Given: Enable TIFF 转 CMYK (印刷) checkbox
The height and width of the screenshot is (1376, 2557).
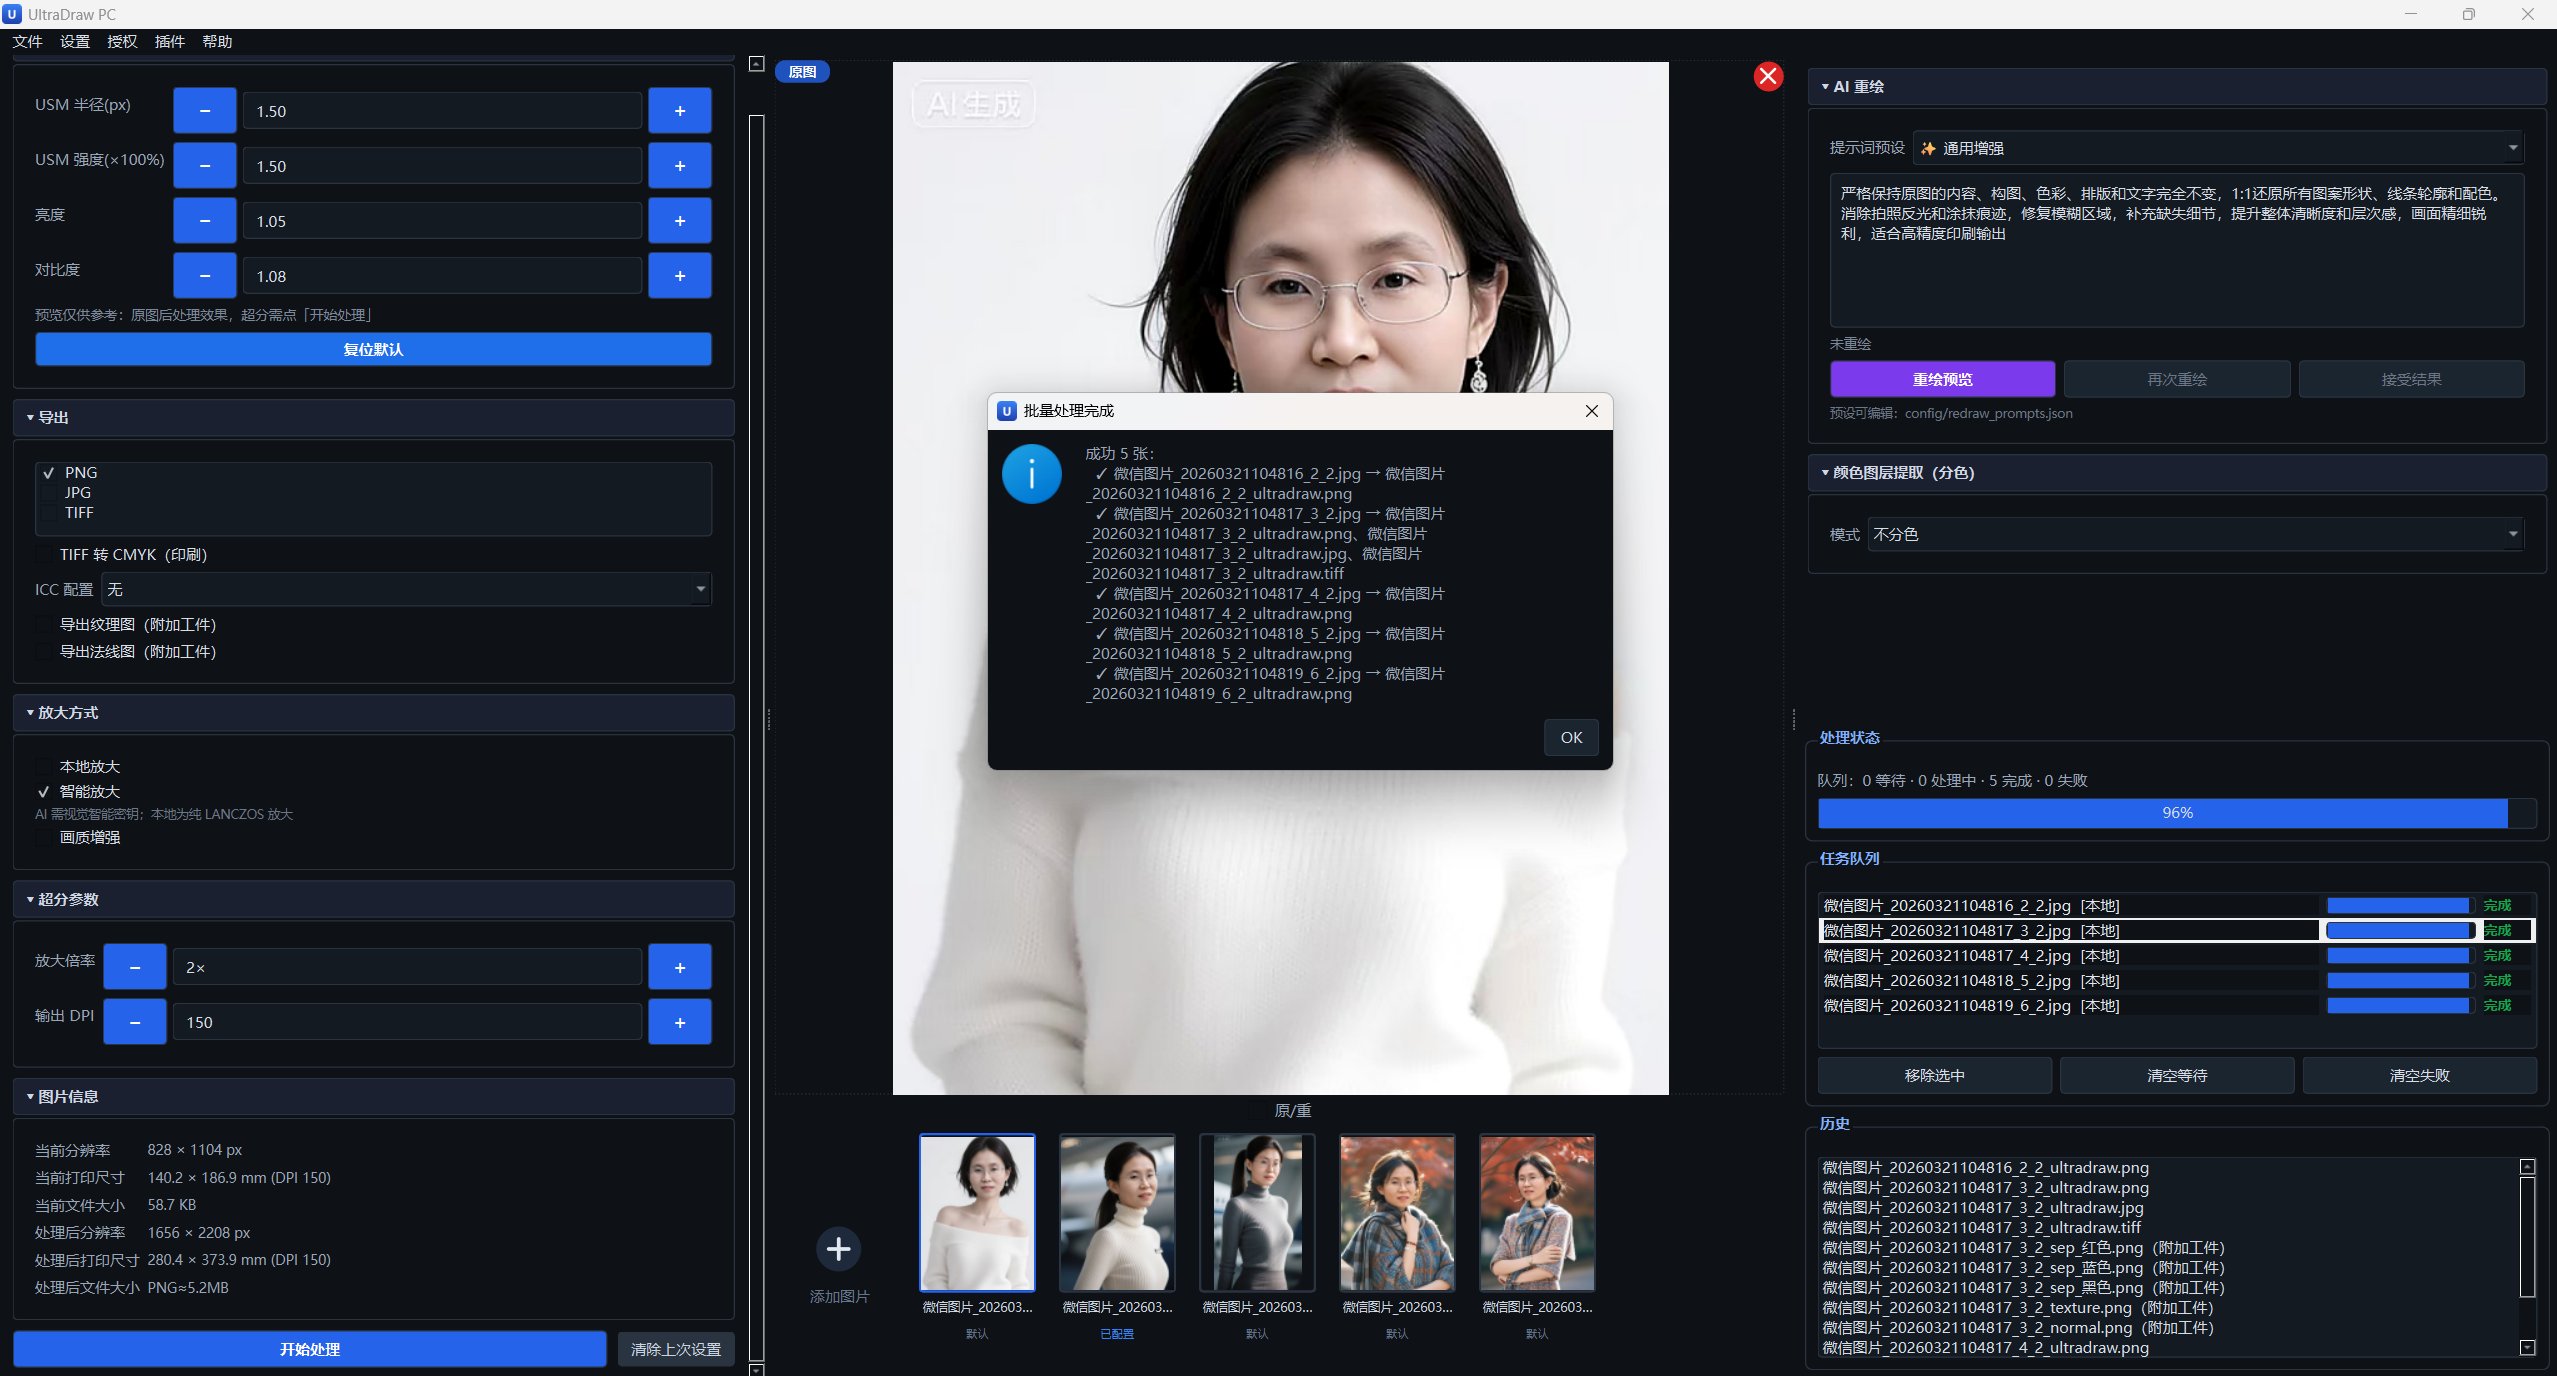Looking at the screenshot, I should (44, 555).
